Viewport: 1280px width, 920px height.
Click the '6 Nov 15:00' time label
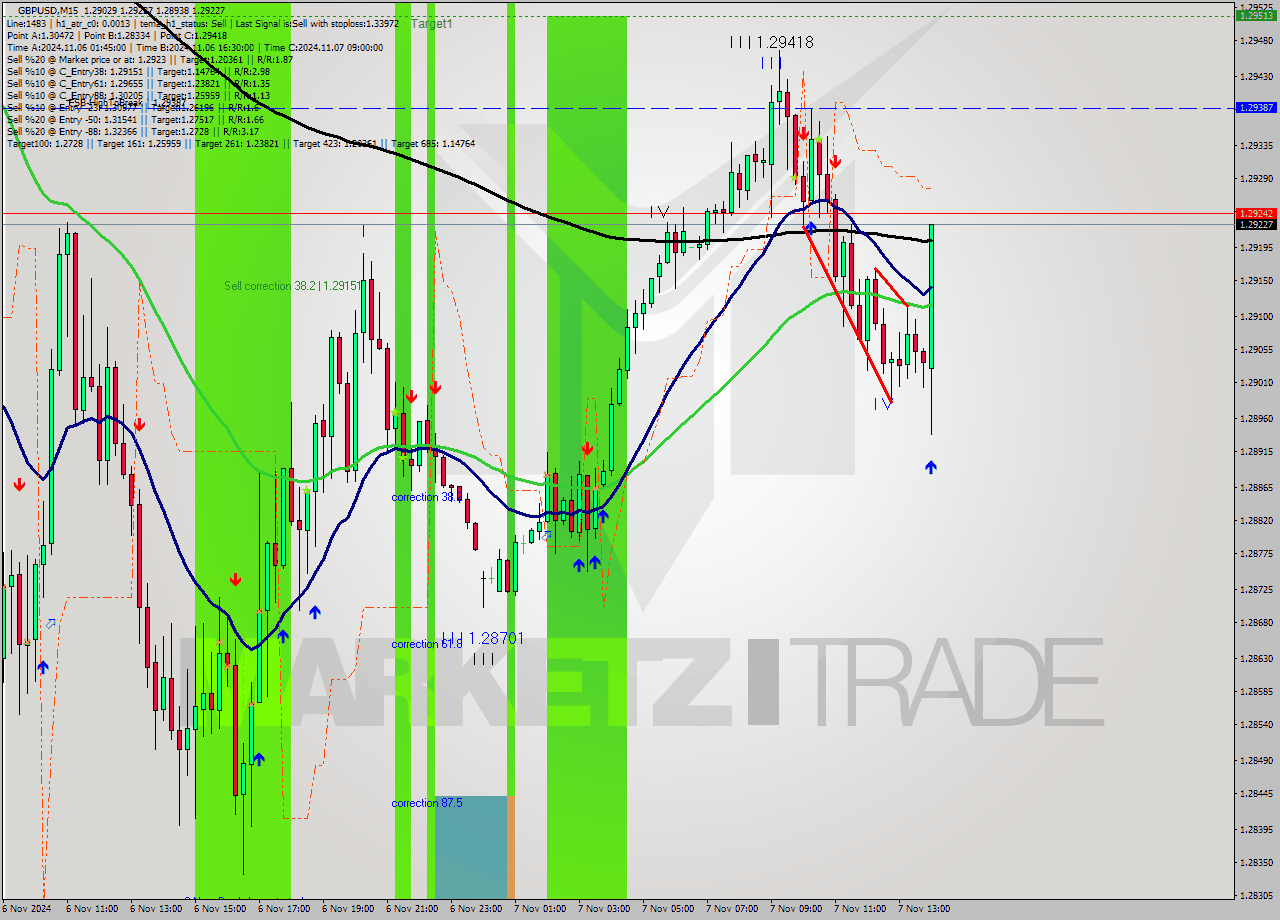pyautogui.click(x=220, y=909)
